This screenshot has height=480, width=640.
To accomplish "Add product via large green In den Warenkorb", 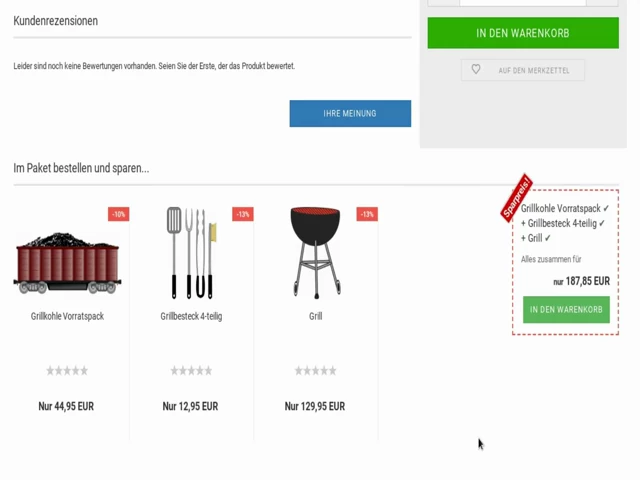I will tap(523, 33).
